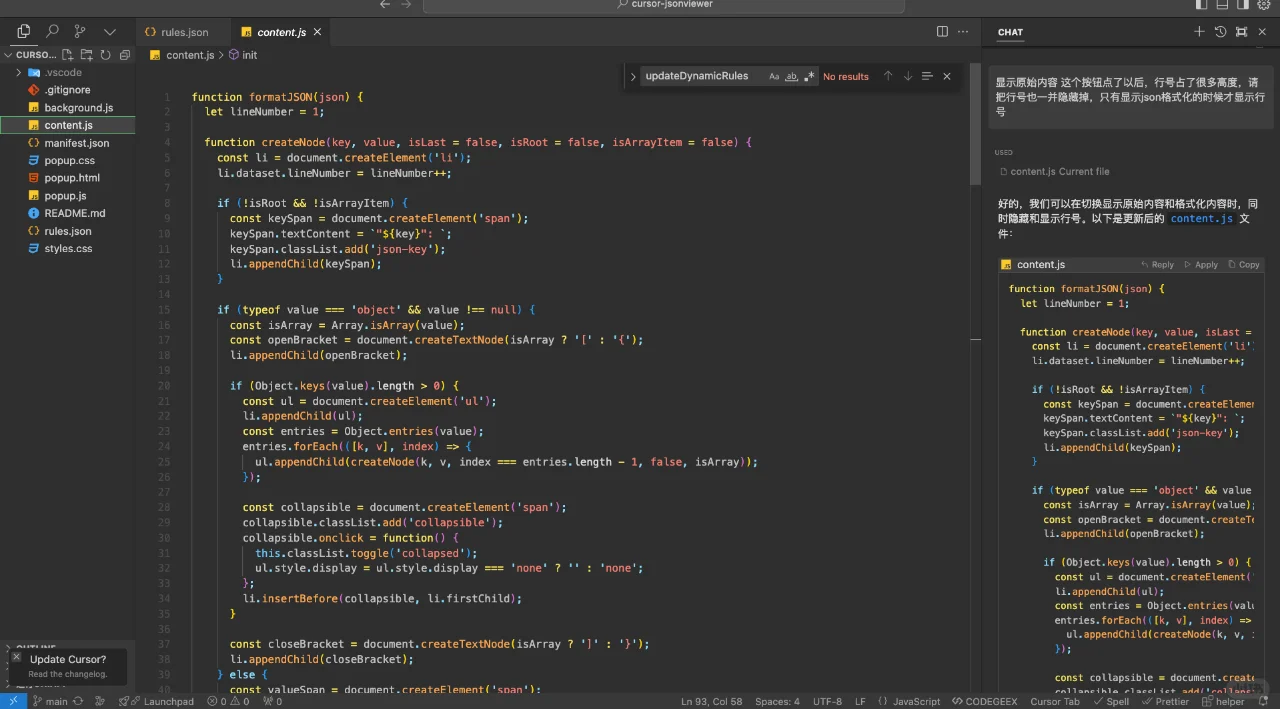Open chat history clock icon
The height and width of the screenshot is (709, 1280).
pyautogui.click(x=1220, y=32)
